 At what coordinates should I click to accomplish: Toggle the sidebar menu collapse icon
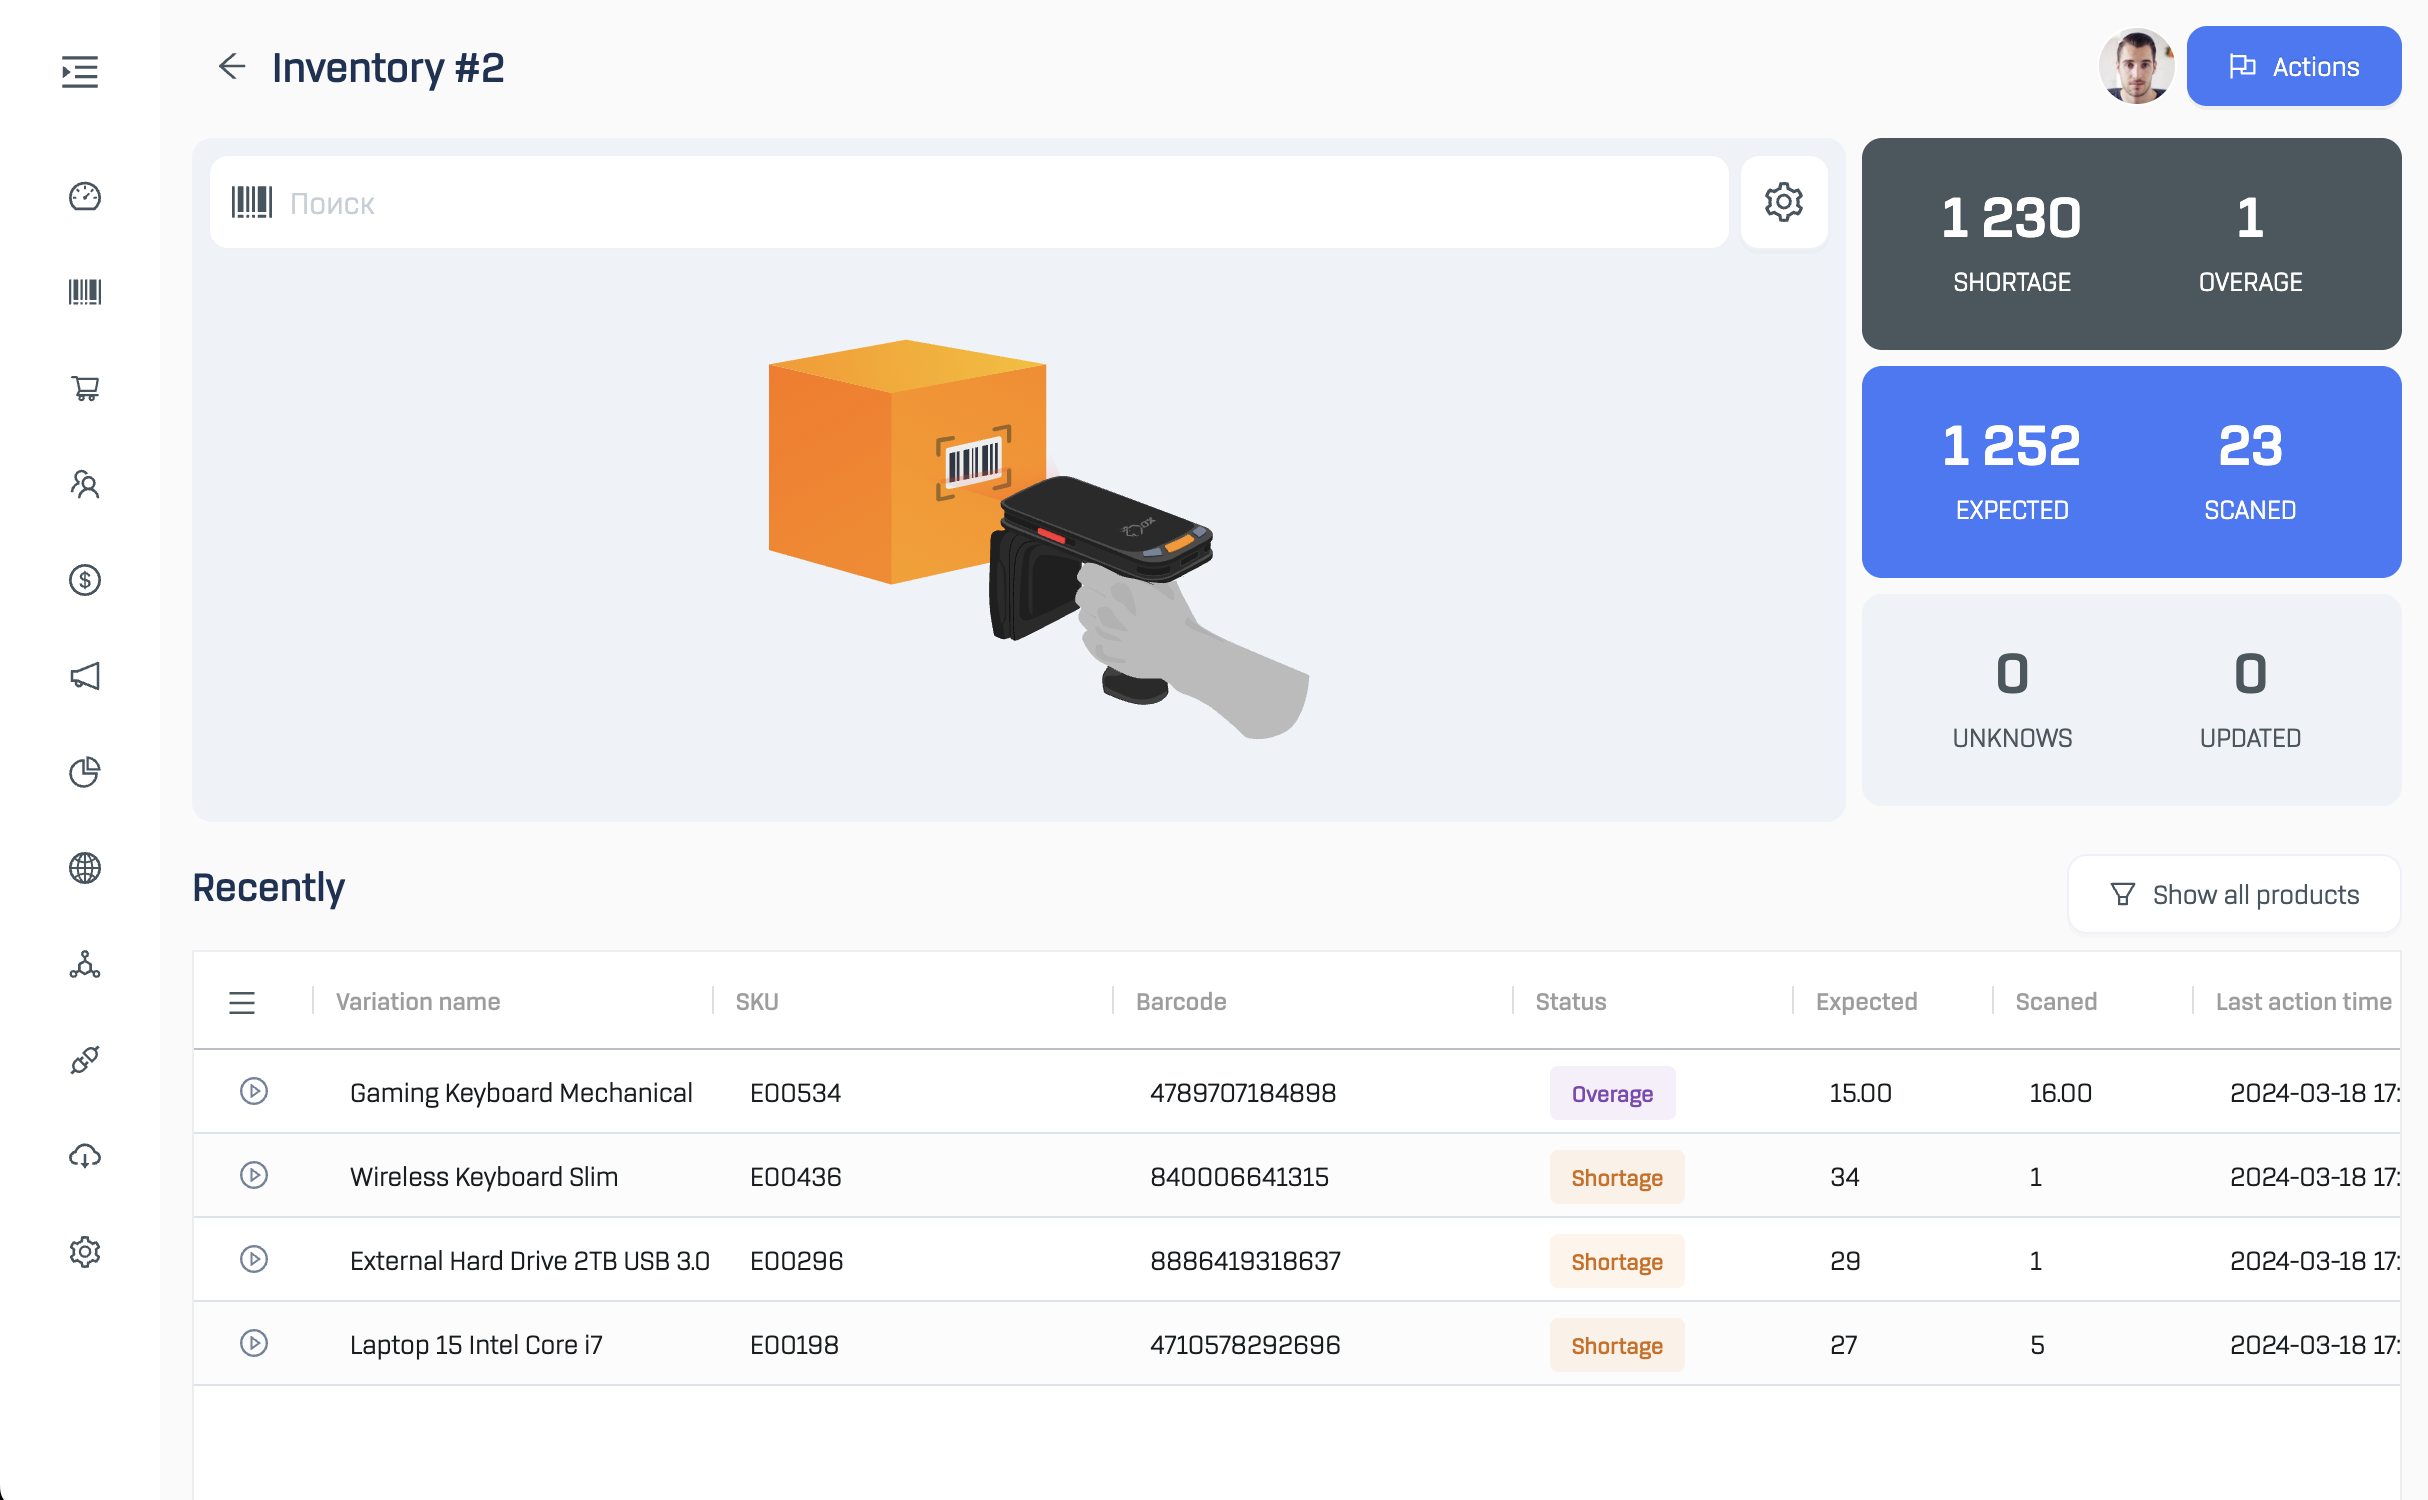(80, 72)
